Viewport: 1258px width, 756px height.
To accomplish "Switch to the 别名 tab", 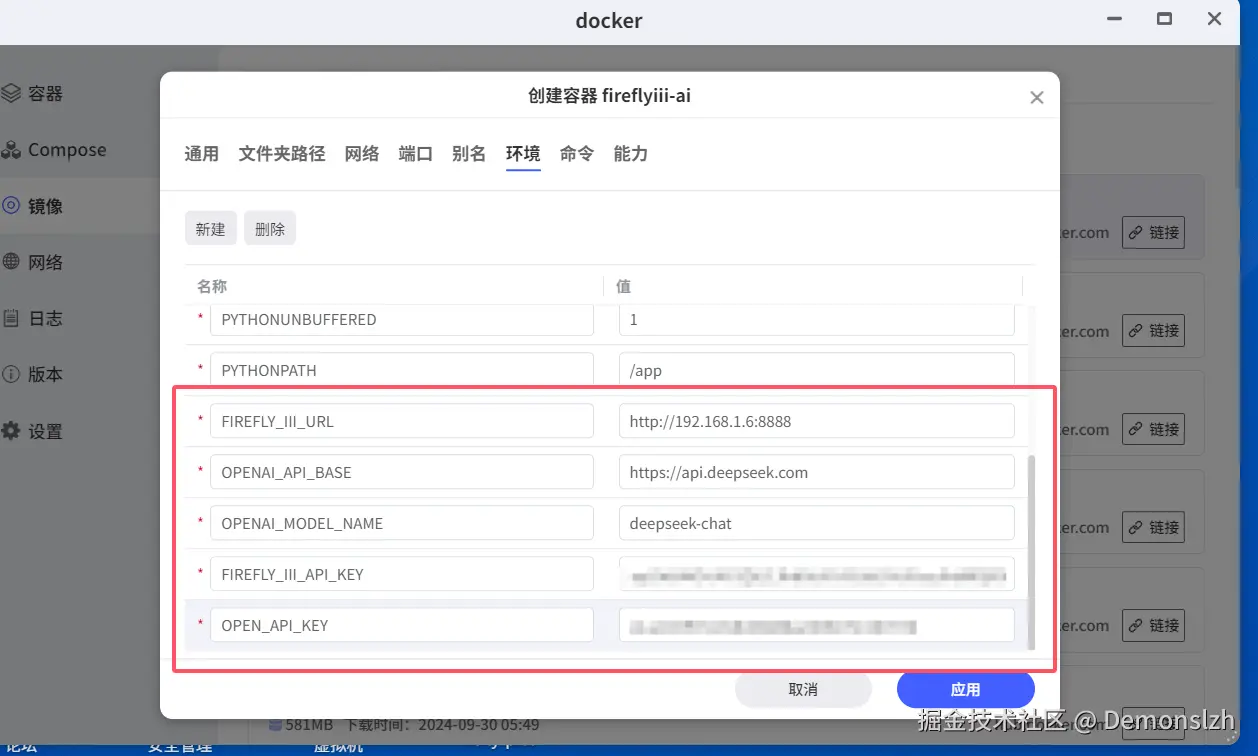I will click(469, 154).
